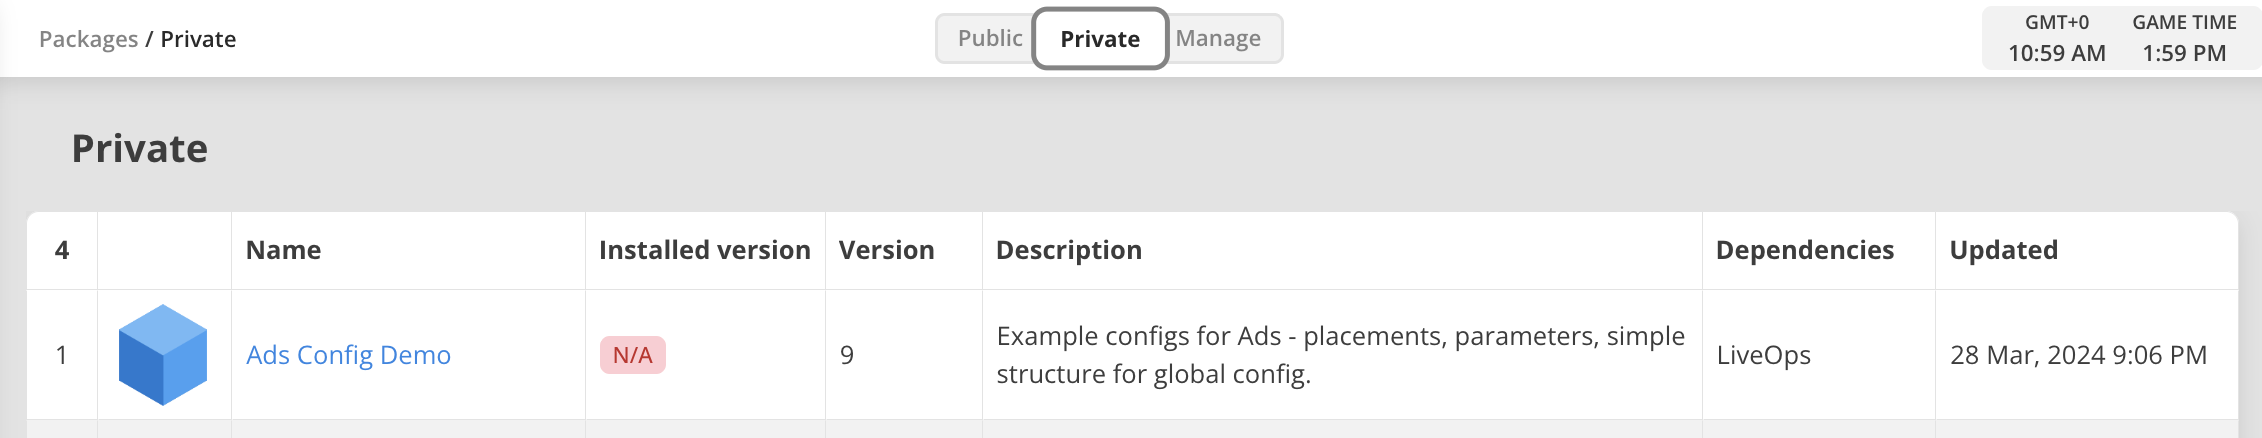Go to Packages in the breadcrumb

88,39
